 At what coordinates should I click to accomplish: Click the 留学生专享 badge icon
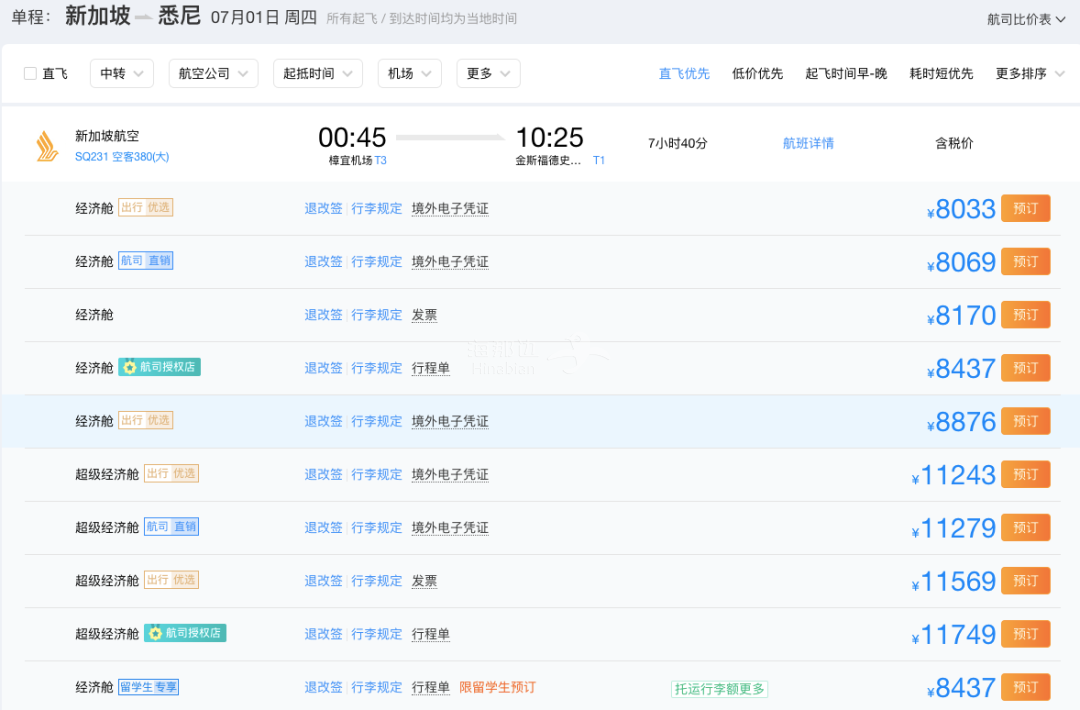148,687
